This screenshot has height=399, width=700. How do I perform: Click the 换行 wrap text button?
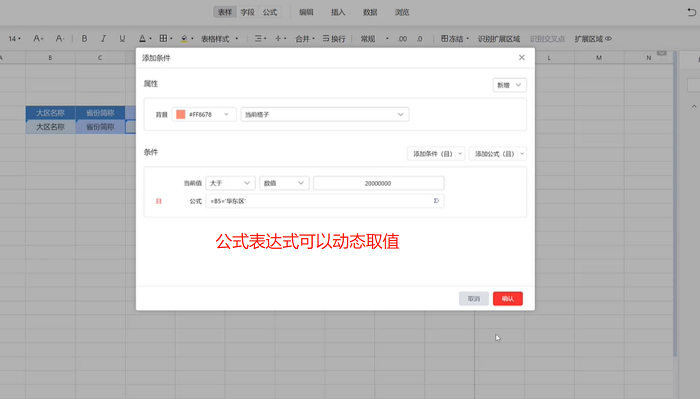click(334, 39)
